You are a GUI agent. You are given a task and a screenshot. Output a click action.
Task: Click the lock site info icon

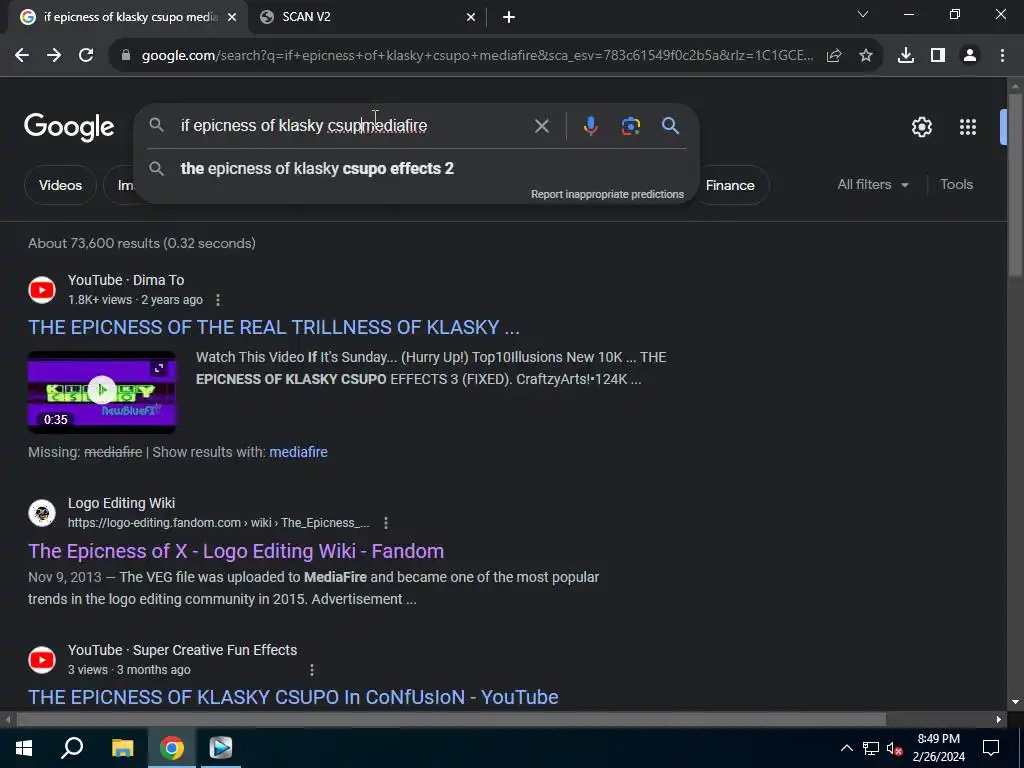(x=126, y=56)
